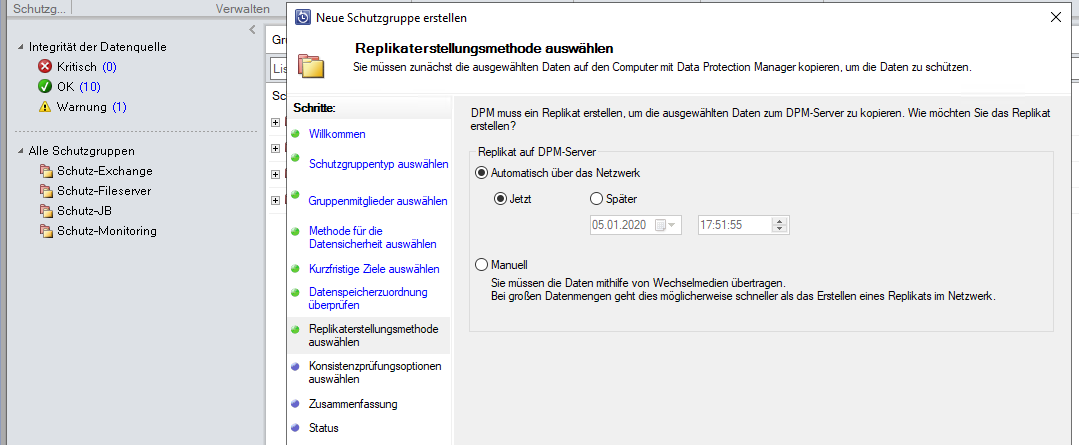The image size is (1079, 445).
Task: Go to Kurzfristige Ziele auswählen step
Action: pos(374,269)
